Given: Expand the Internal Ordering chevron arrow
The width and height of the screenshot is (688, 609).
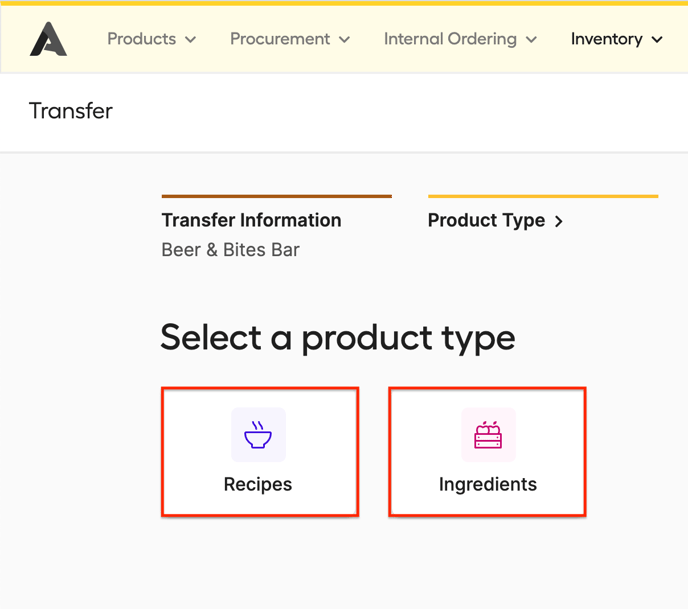Looking at the screenshot, I should [x=531, y=39].
